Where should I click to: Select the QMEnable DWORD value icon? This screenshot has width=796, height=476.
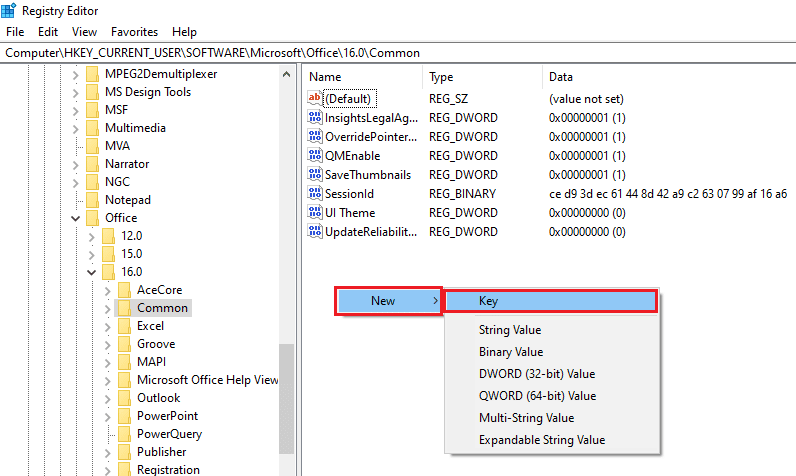315,155
